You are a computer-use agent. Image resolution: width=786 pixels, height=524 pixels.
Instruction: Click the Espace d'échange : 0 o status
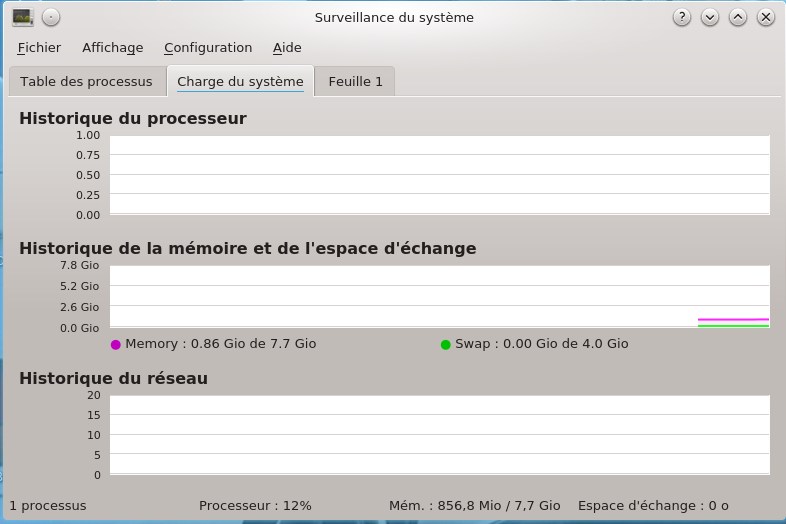point(653,505)
